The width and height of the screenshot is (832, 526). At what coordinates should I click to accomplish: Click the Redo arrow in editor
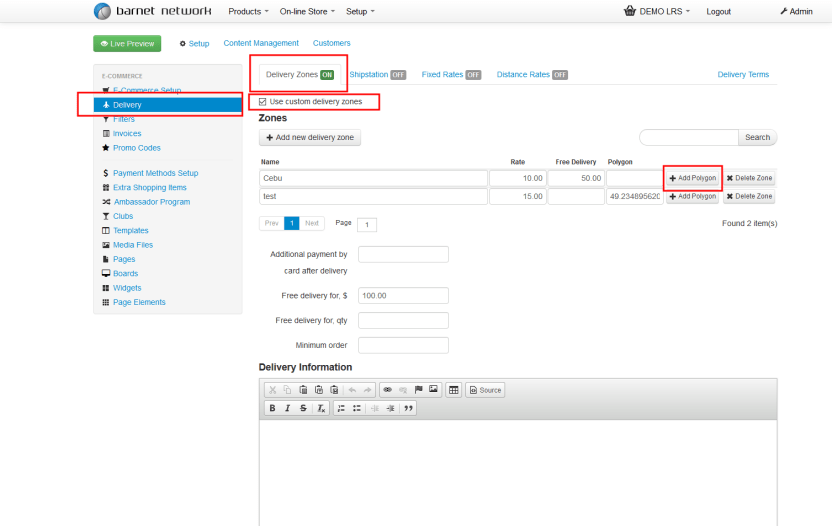[x=367, y=390]
